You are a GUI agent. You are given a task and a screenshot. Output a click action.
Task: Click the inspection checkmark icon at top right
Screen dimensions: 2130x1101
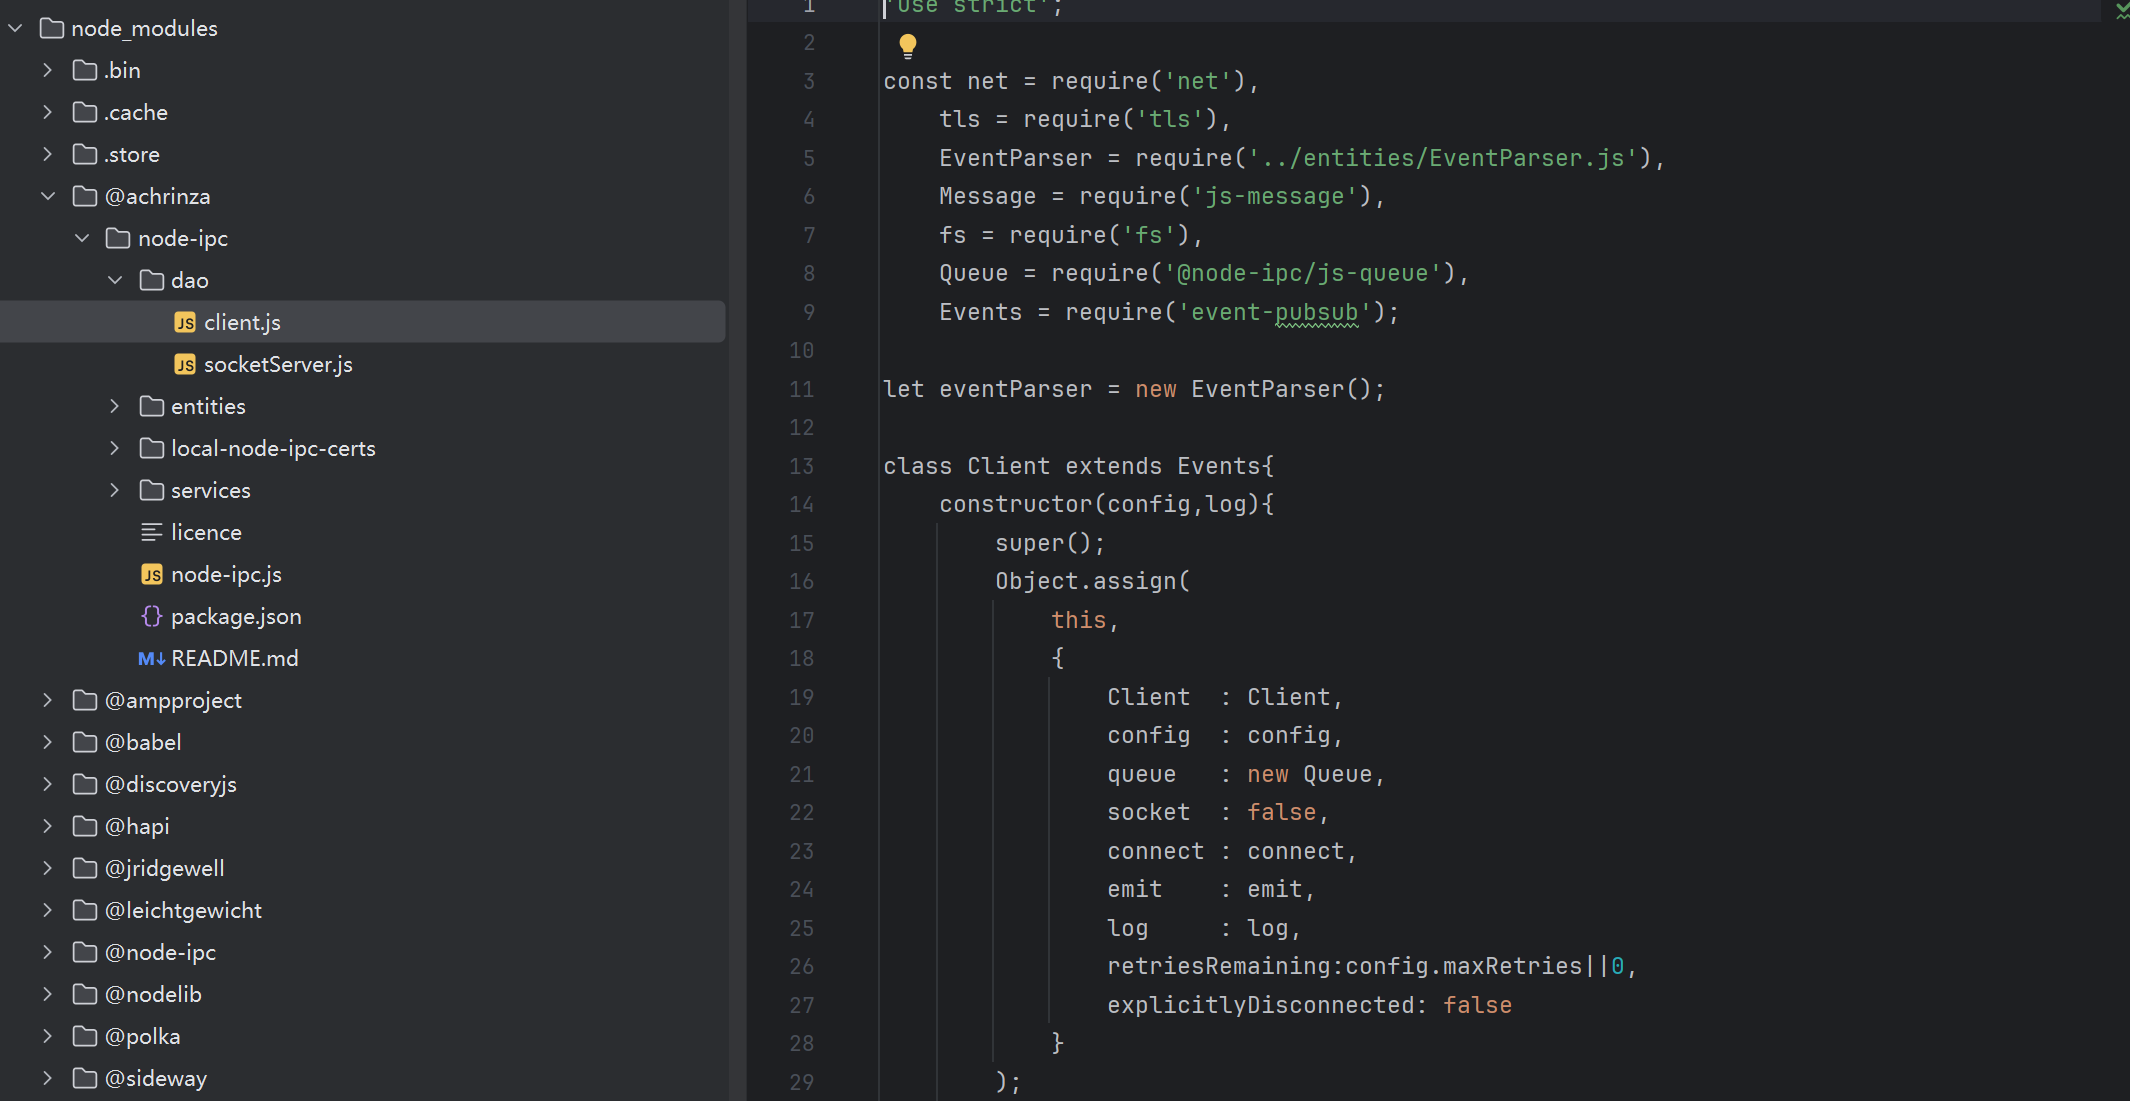click(2121, 11)
